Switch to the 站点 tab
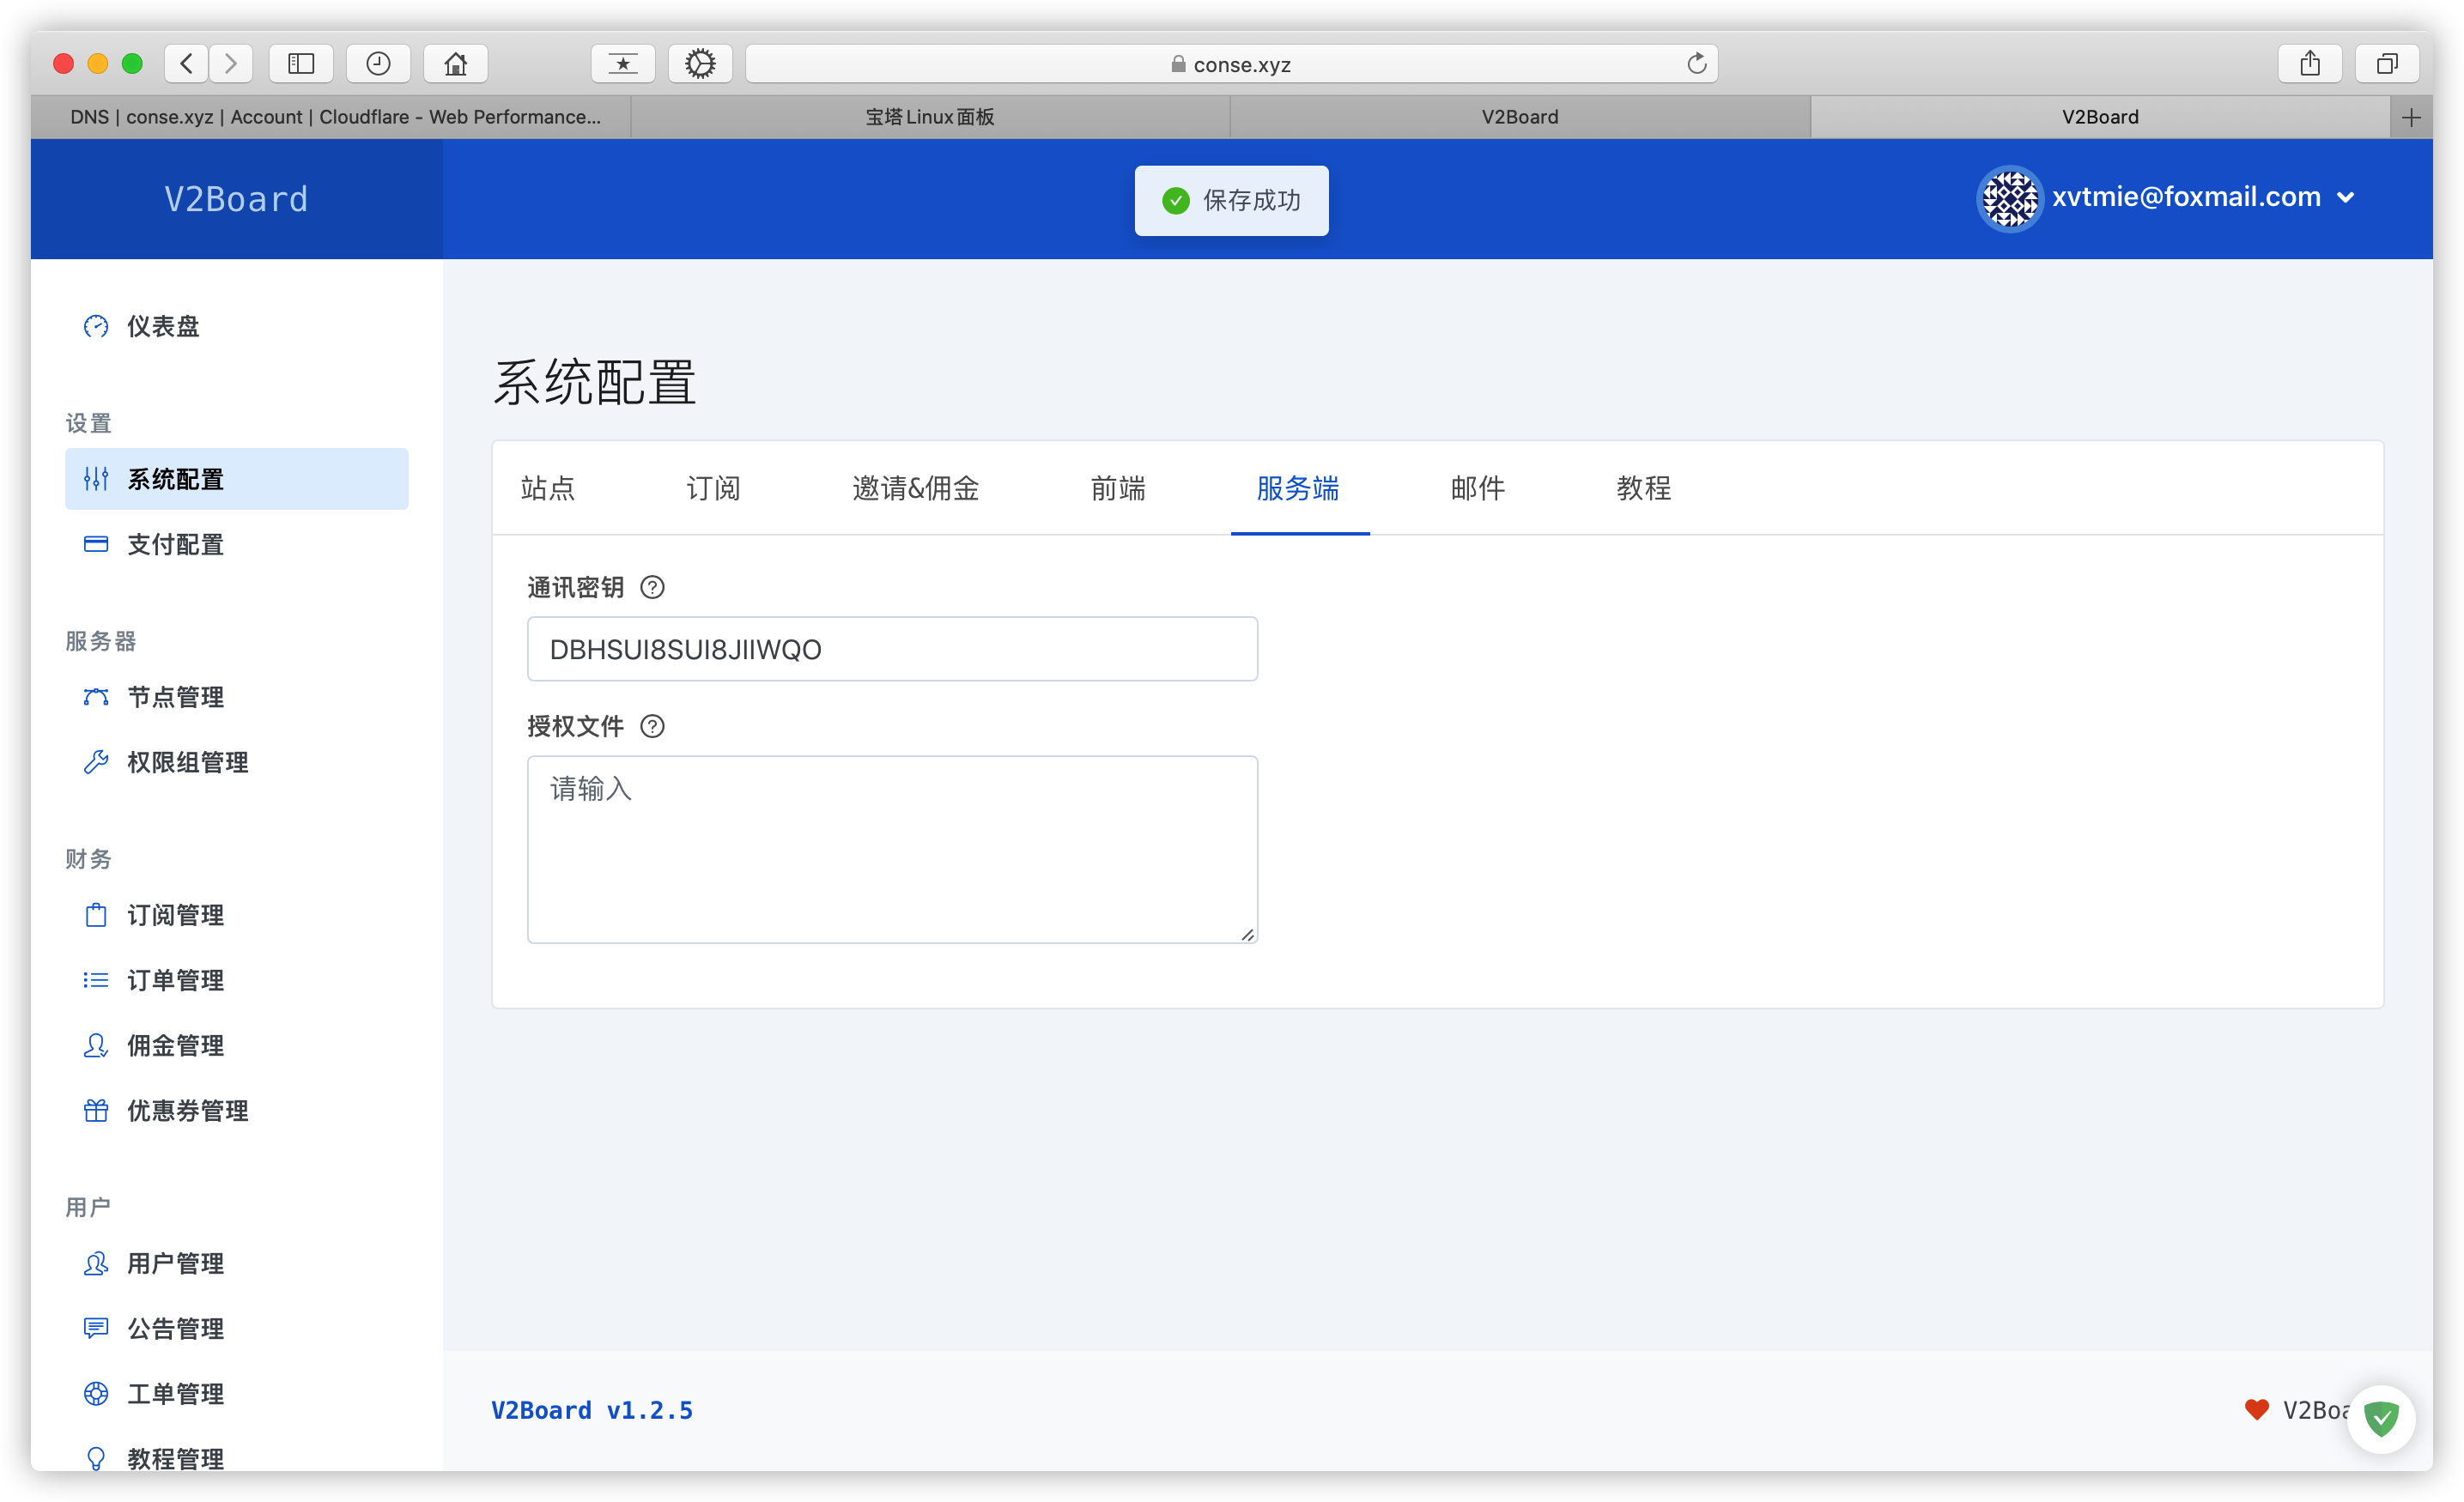 click(548, 488)
